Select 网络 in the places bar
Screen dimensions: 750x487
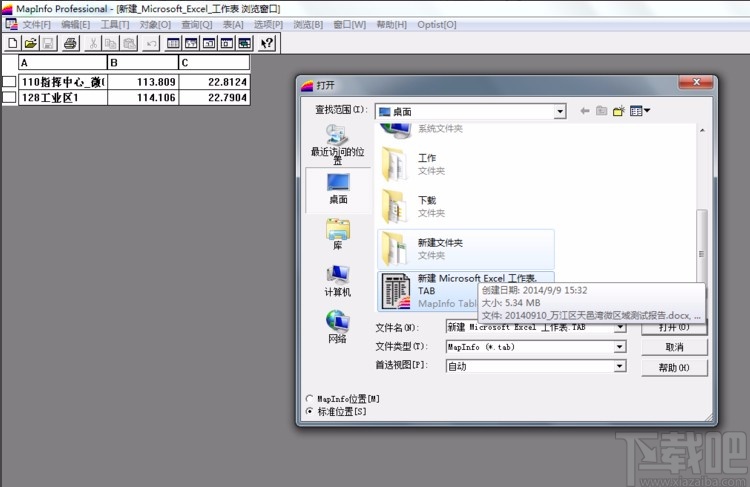(338, 327)
